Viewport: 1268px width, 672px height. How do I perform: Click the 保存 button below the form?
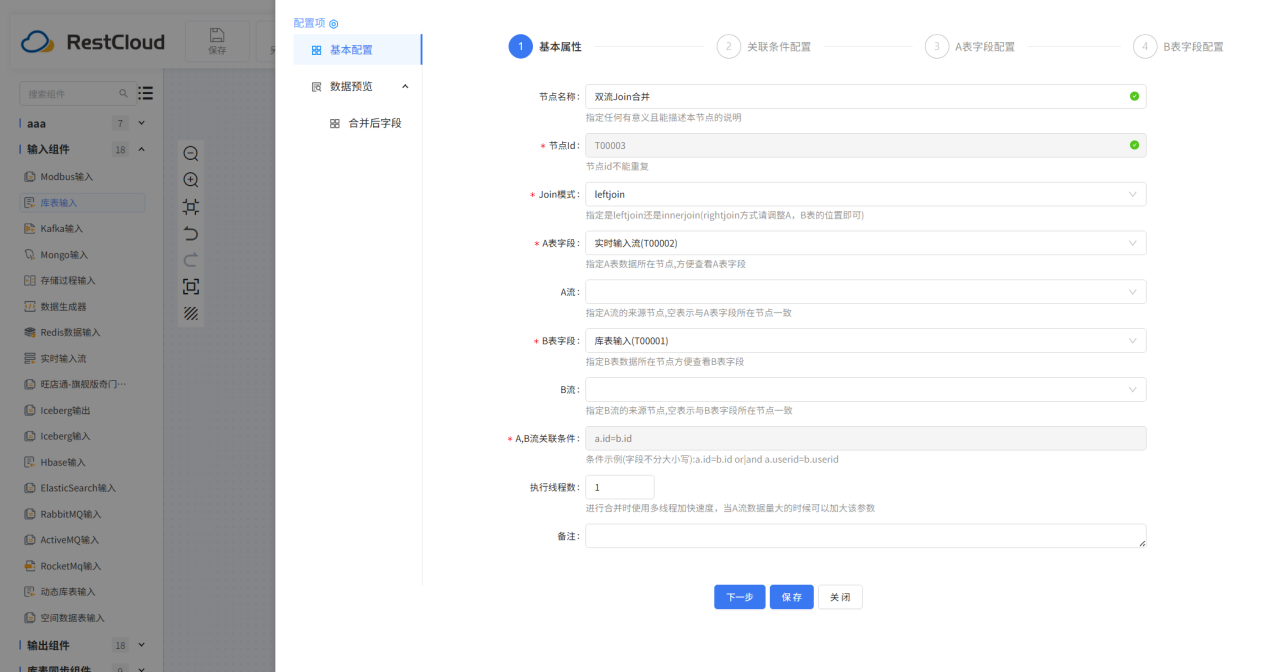[x=791, y=596]
